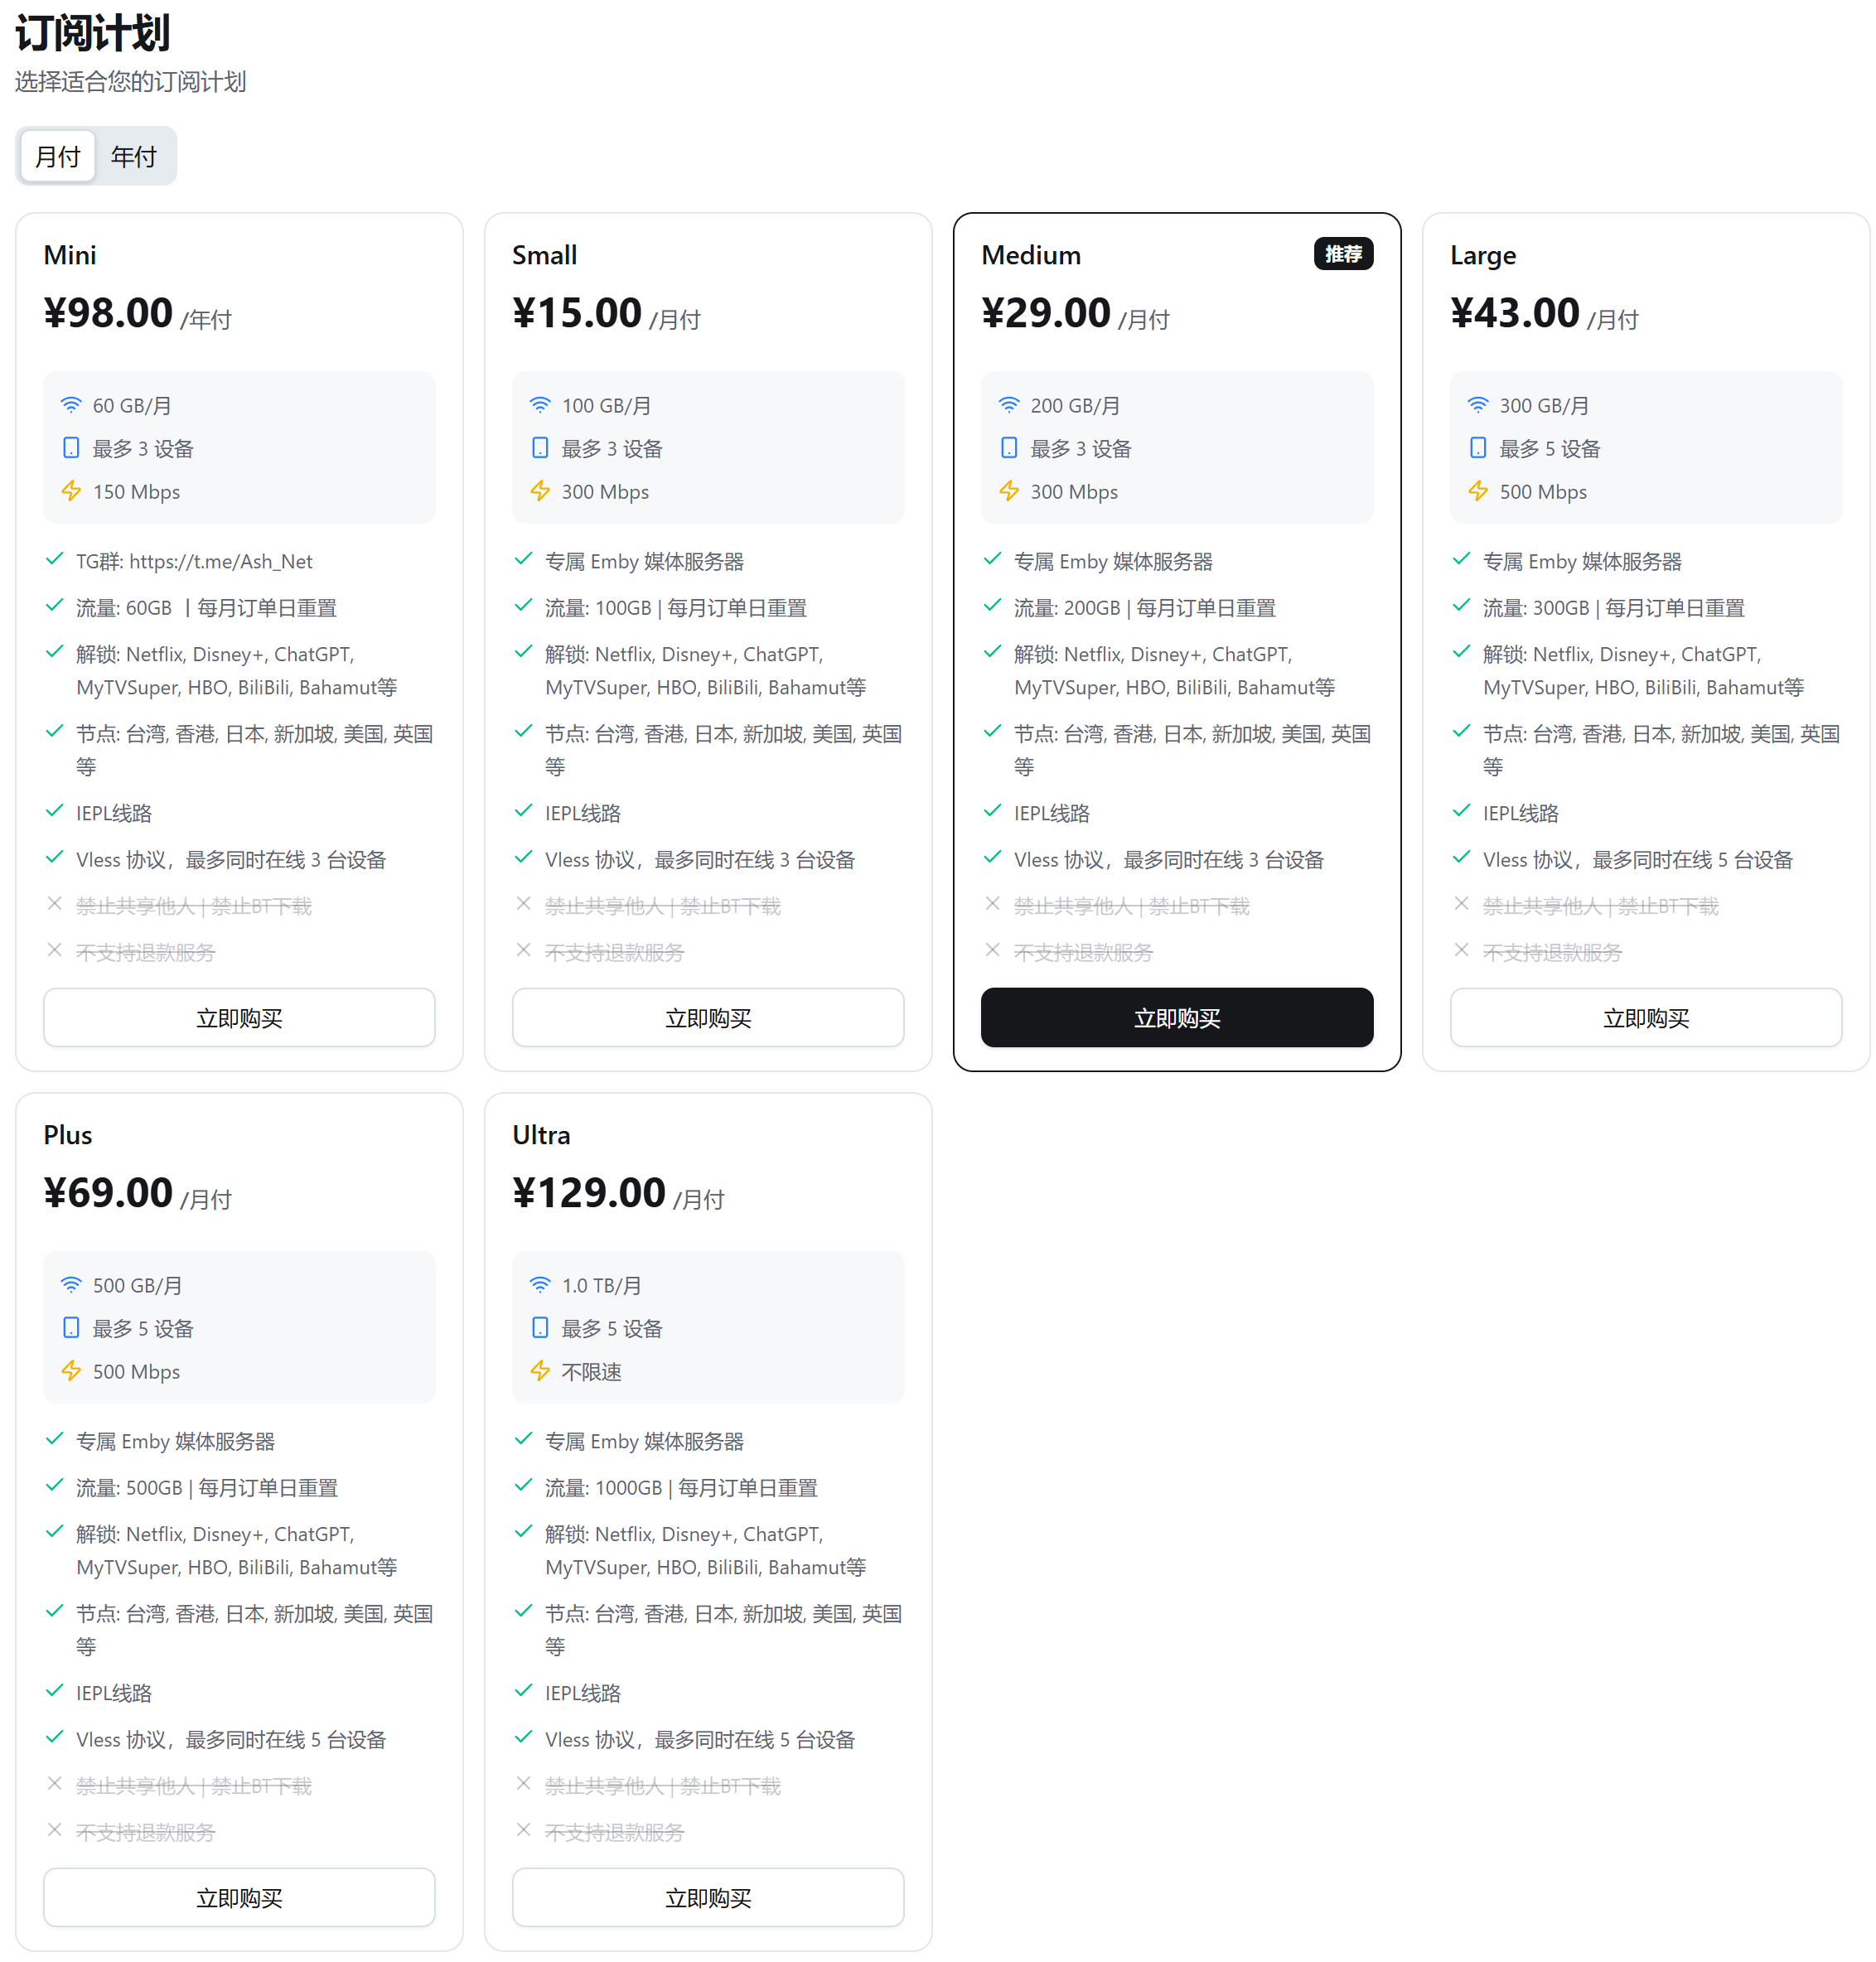Viewport: 1876px width, 1962px height.
Task: Click the checkmark beside Medium IEPL线路
Action: click(992, 811)
